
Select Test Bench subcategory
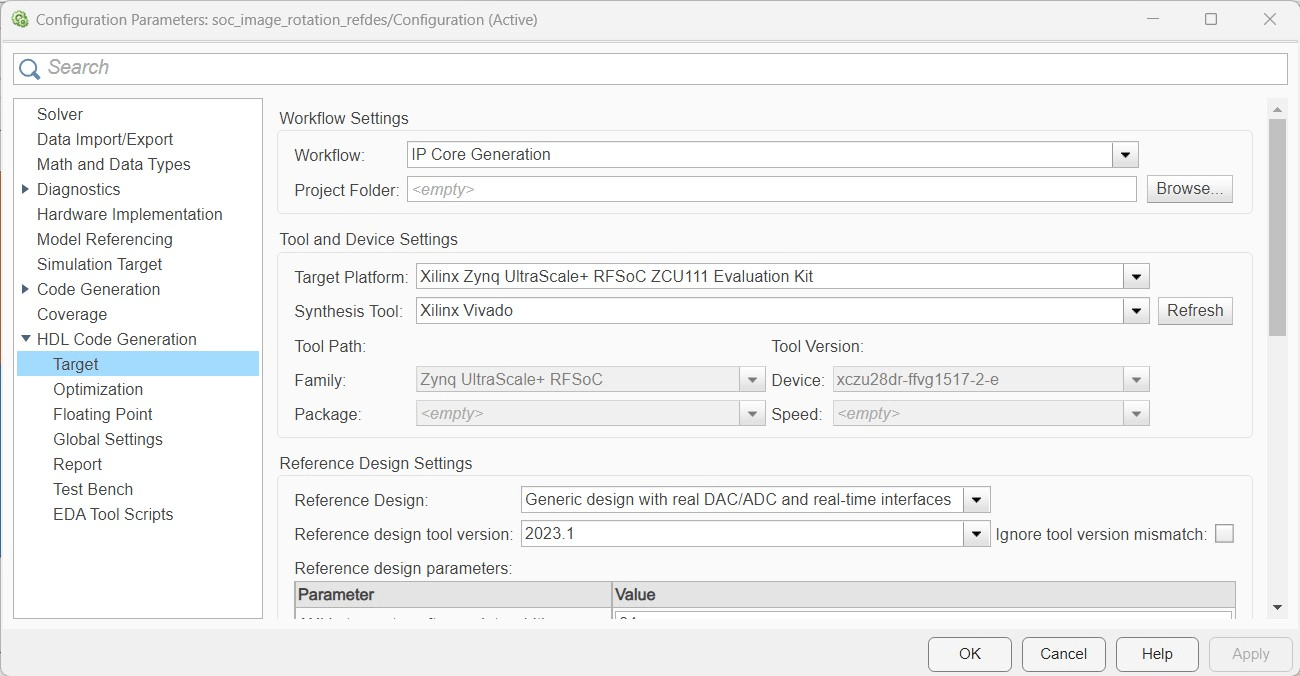pyautogui.click(x=93, y=489)
